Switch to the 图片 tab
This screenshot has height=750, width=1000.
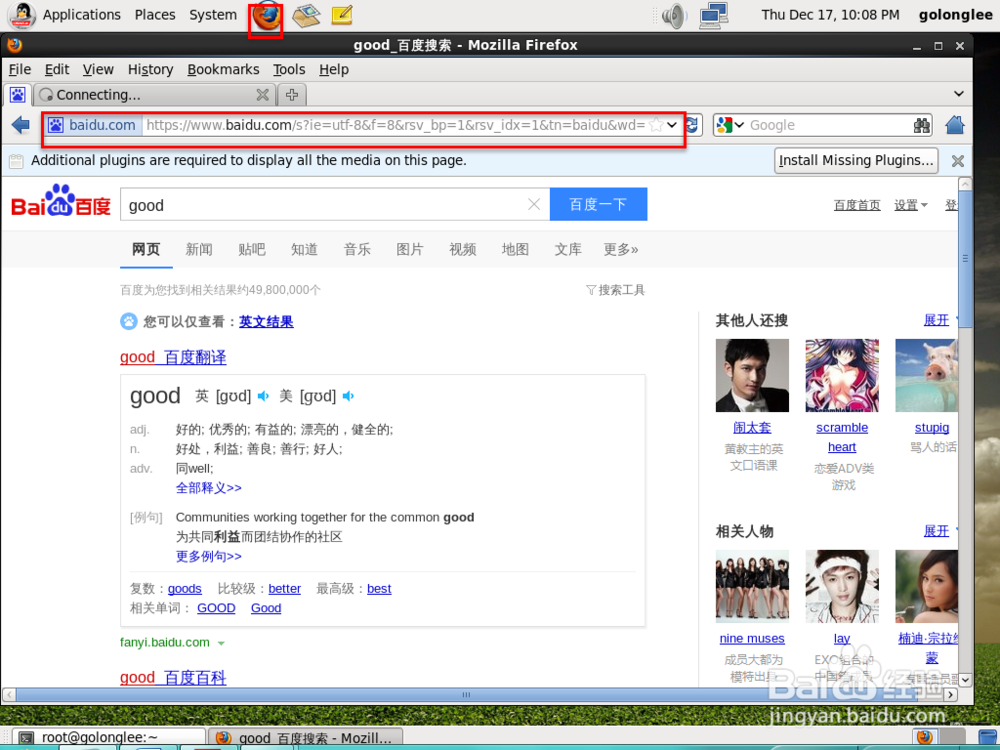click(x=409, y=249)
